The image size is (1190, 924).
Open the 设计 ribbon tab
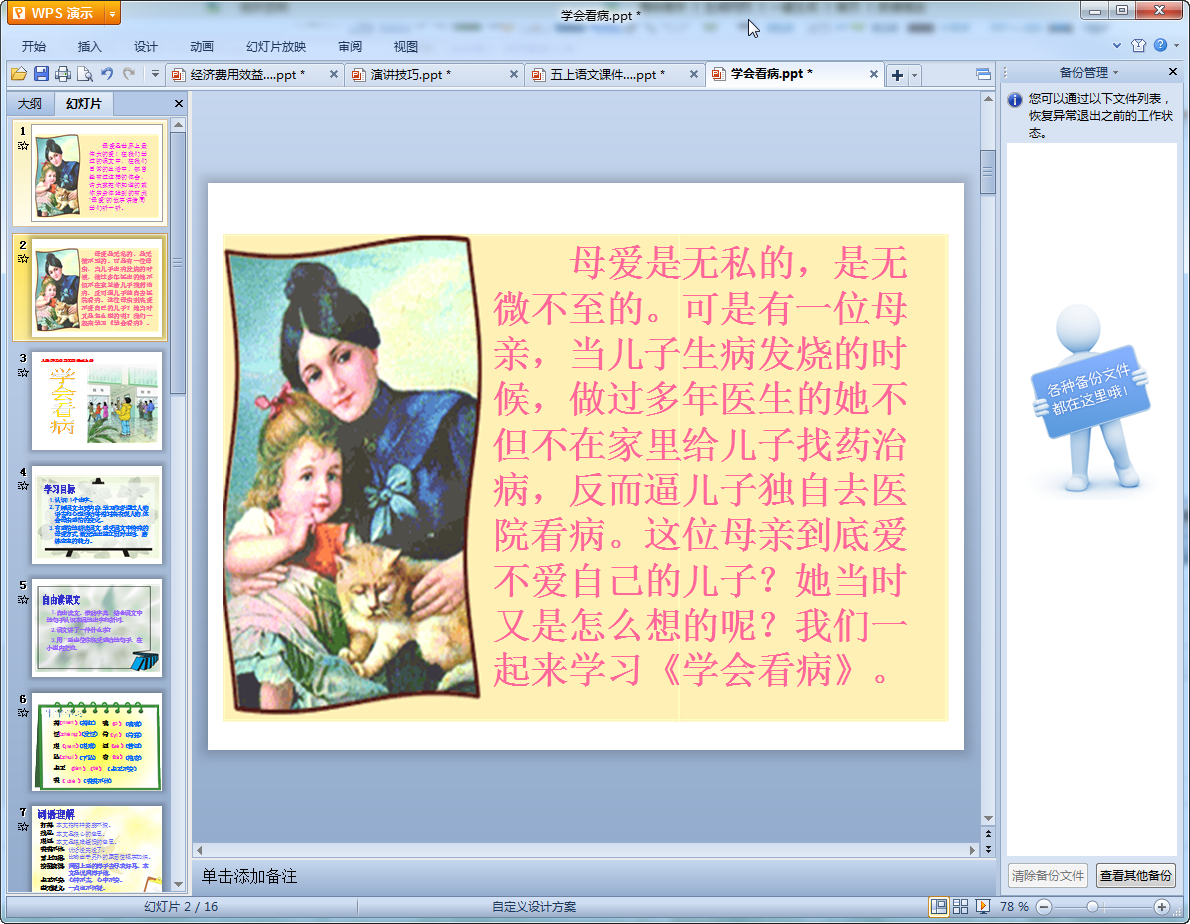(x=146, y=46)
